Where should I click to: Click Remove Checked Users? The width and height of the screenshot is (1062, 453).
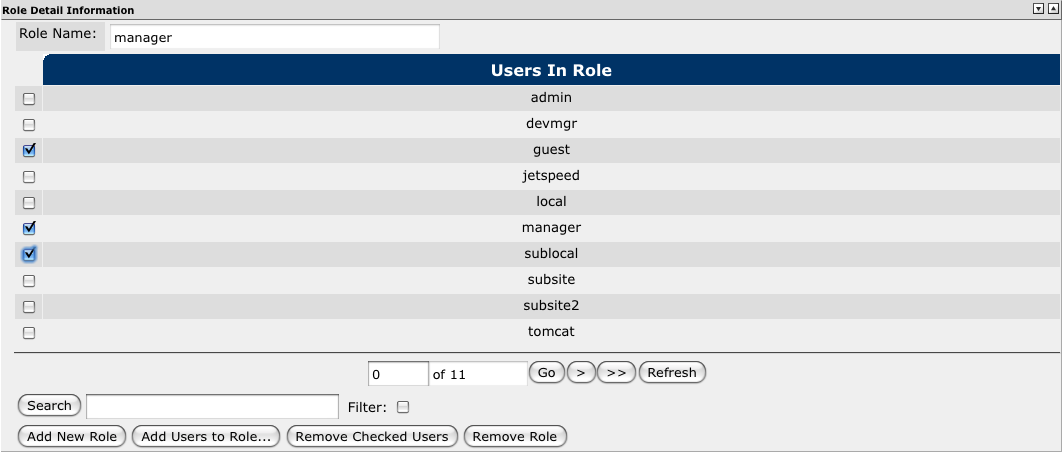372,437
